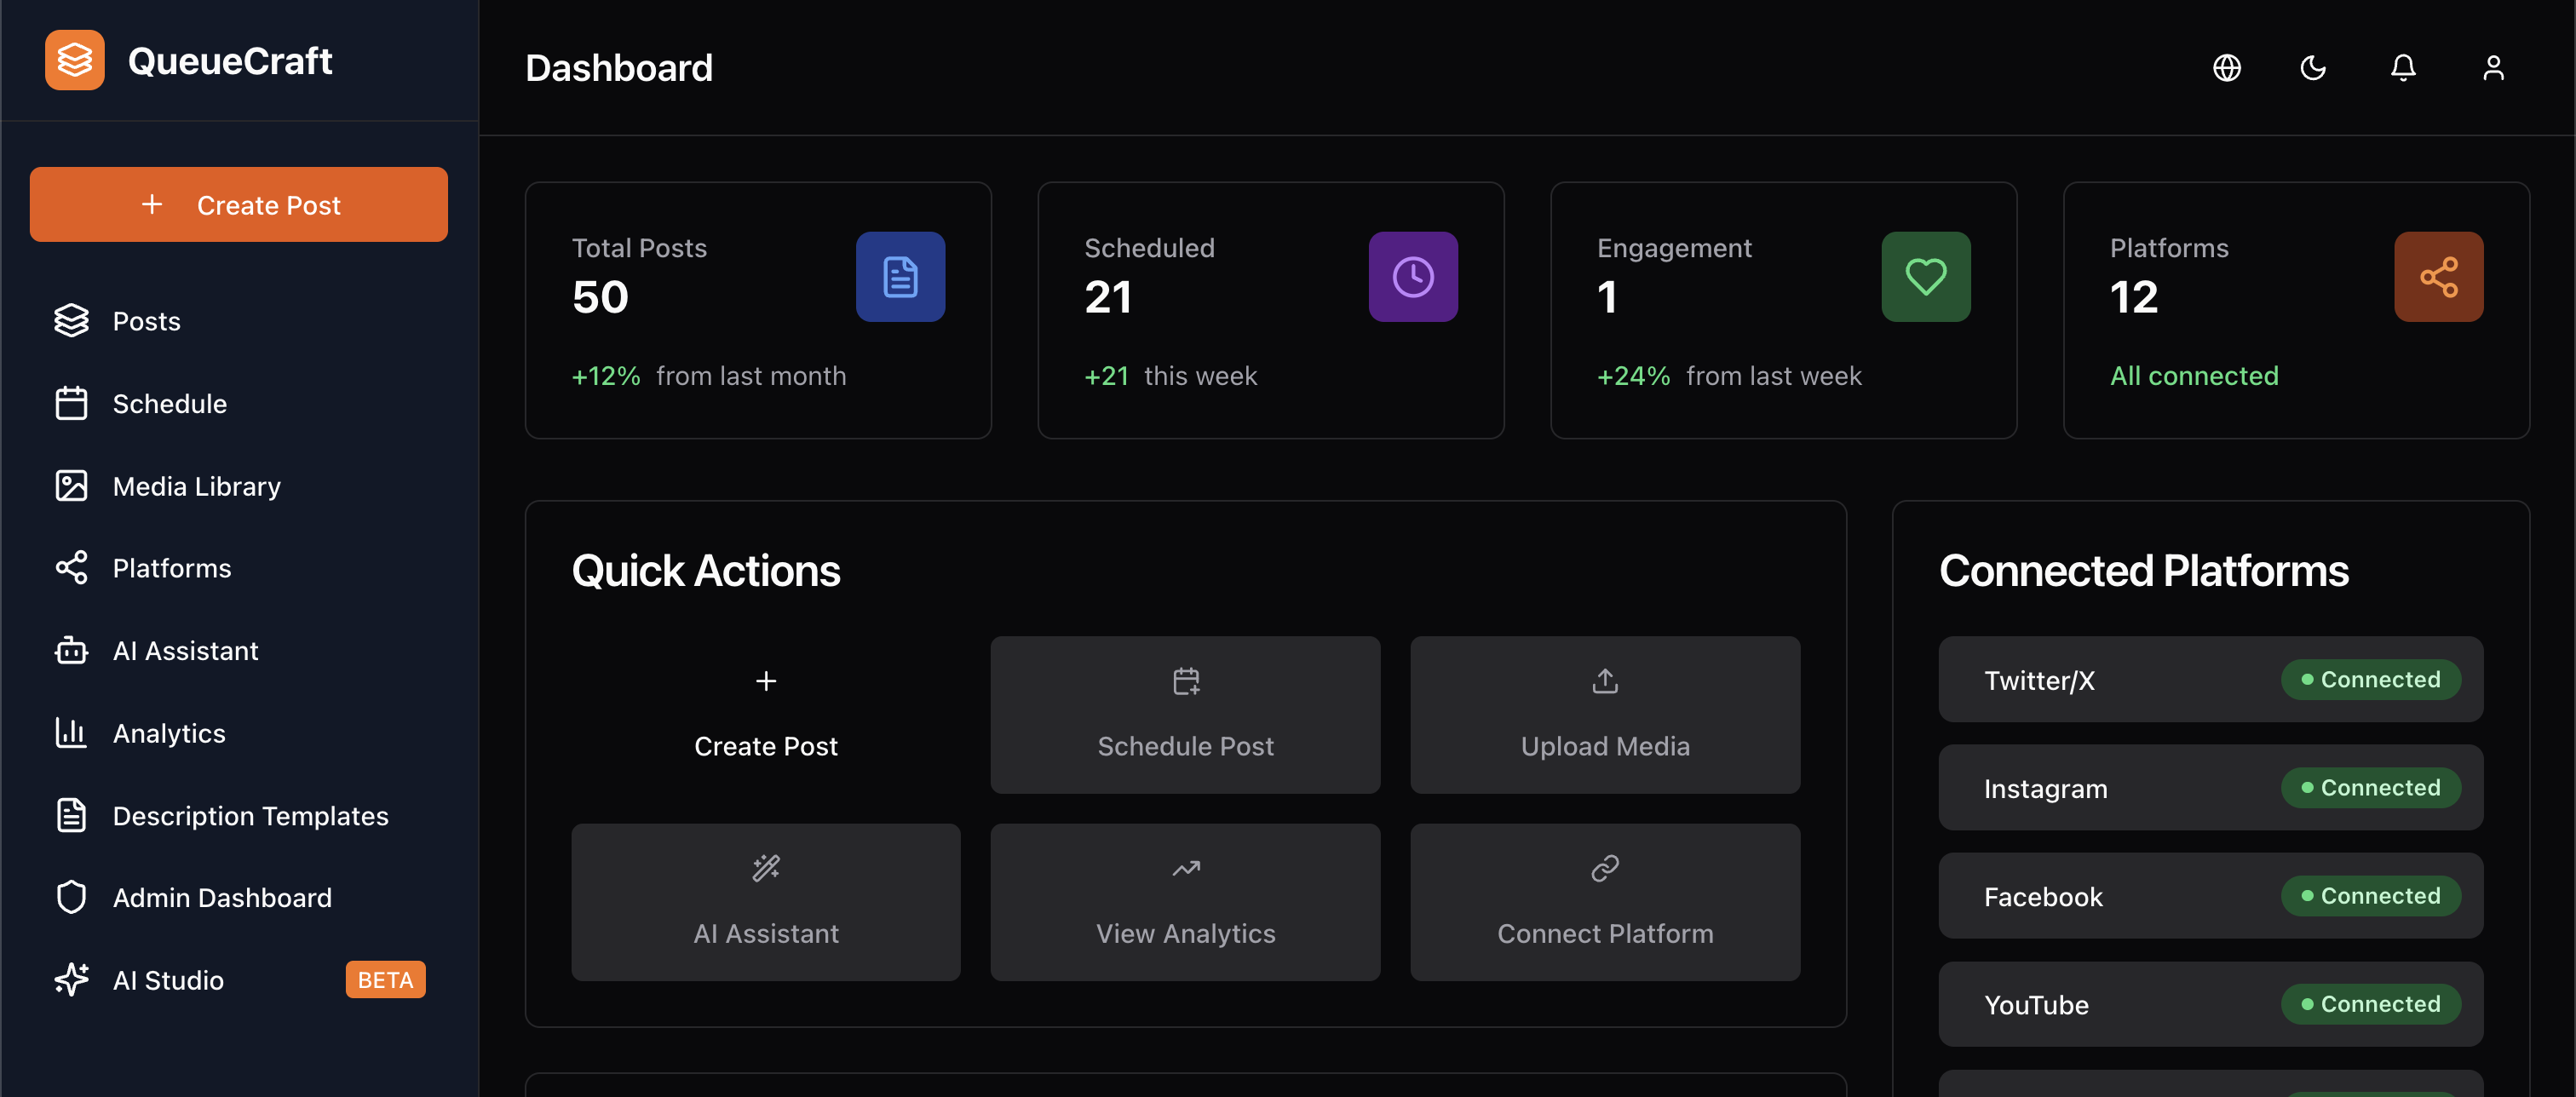Screen dimensions: 2576x1097
Task: Open AI Studio sidebar item
Action: coord(239,980)
